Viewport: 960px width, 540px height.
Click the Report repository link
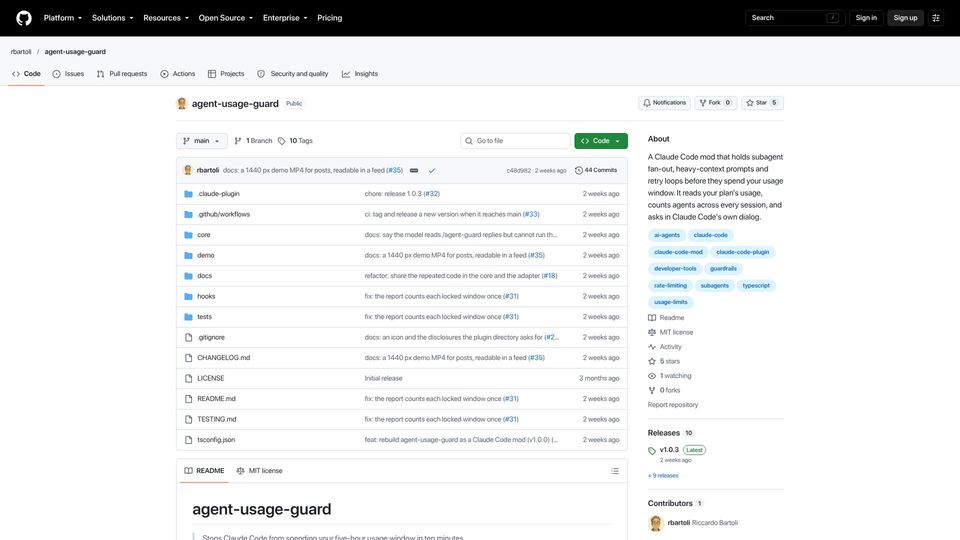[x=673, y=405]
